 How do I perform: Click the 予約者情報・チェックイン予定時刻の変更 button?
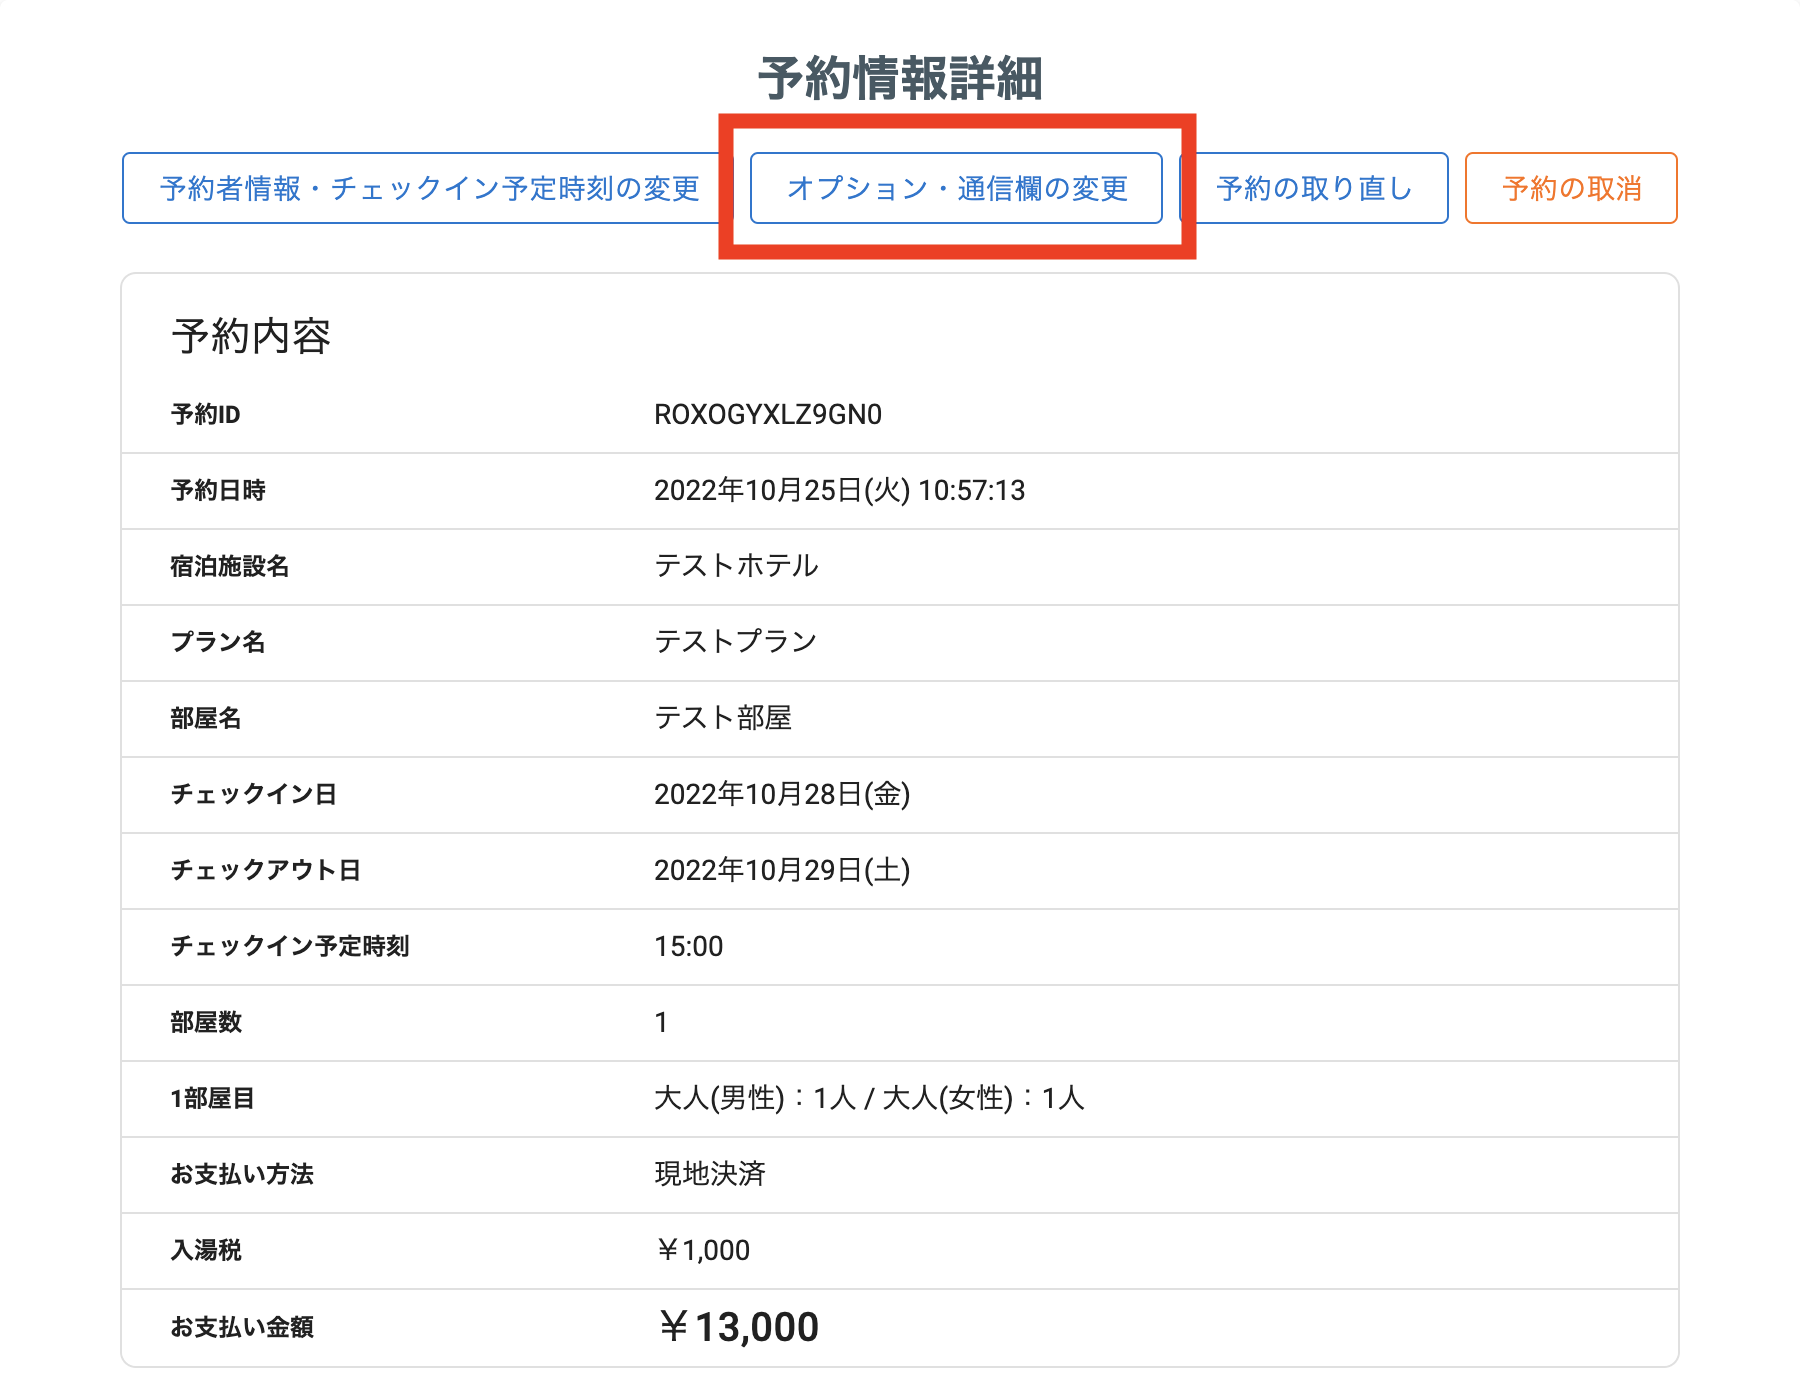tap(430, 187)
